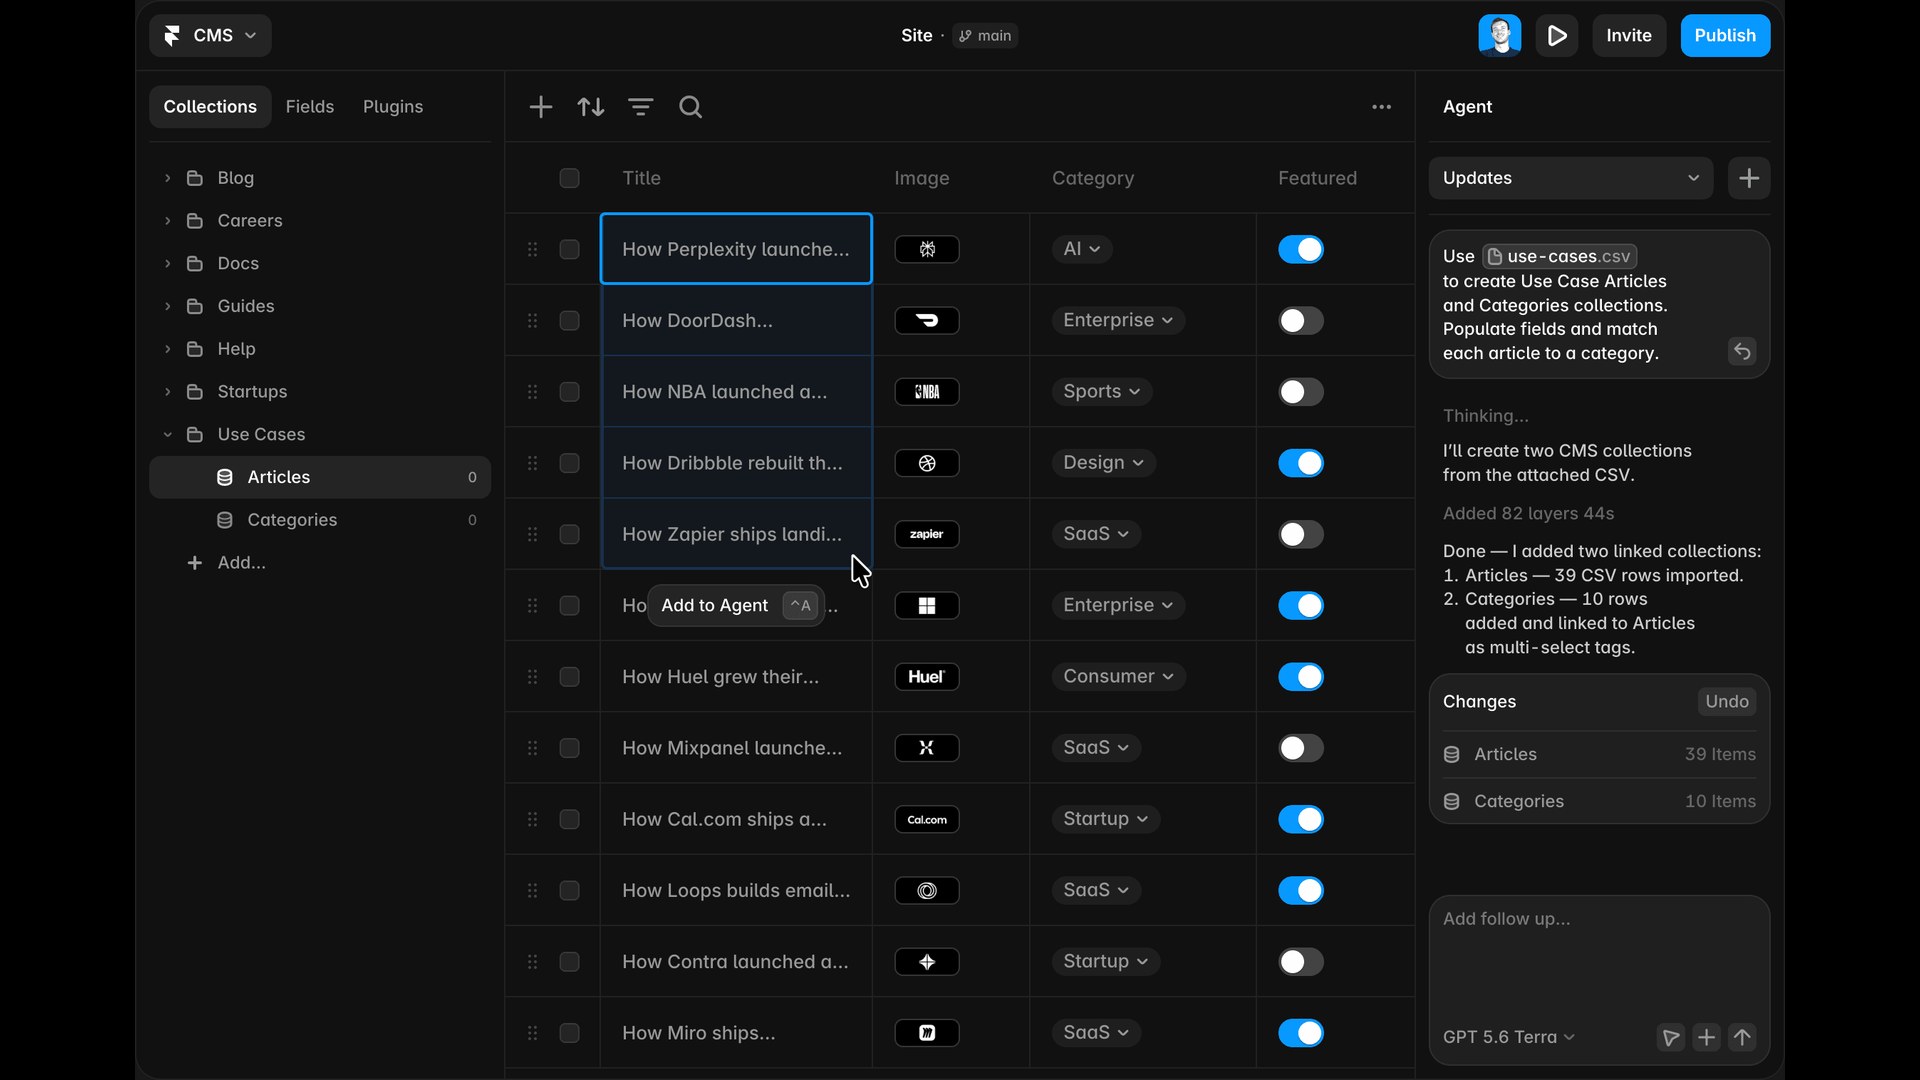Select the Categories collection in sidebar
Screen dimensions: 1920x1080
pyautogui.click(x=320, y=520)
